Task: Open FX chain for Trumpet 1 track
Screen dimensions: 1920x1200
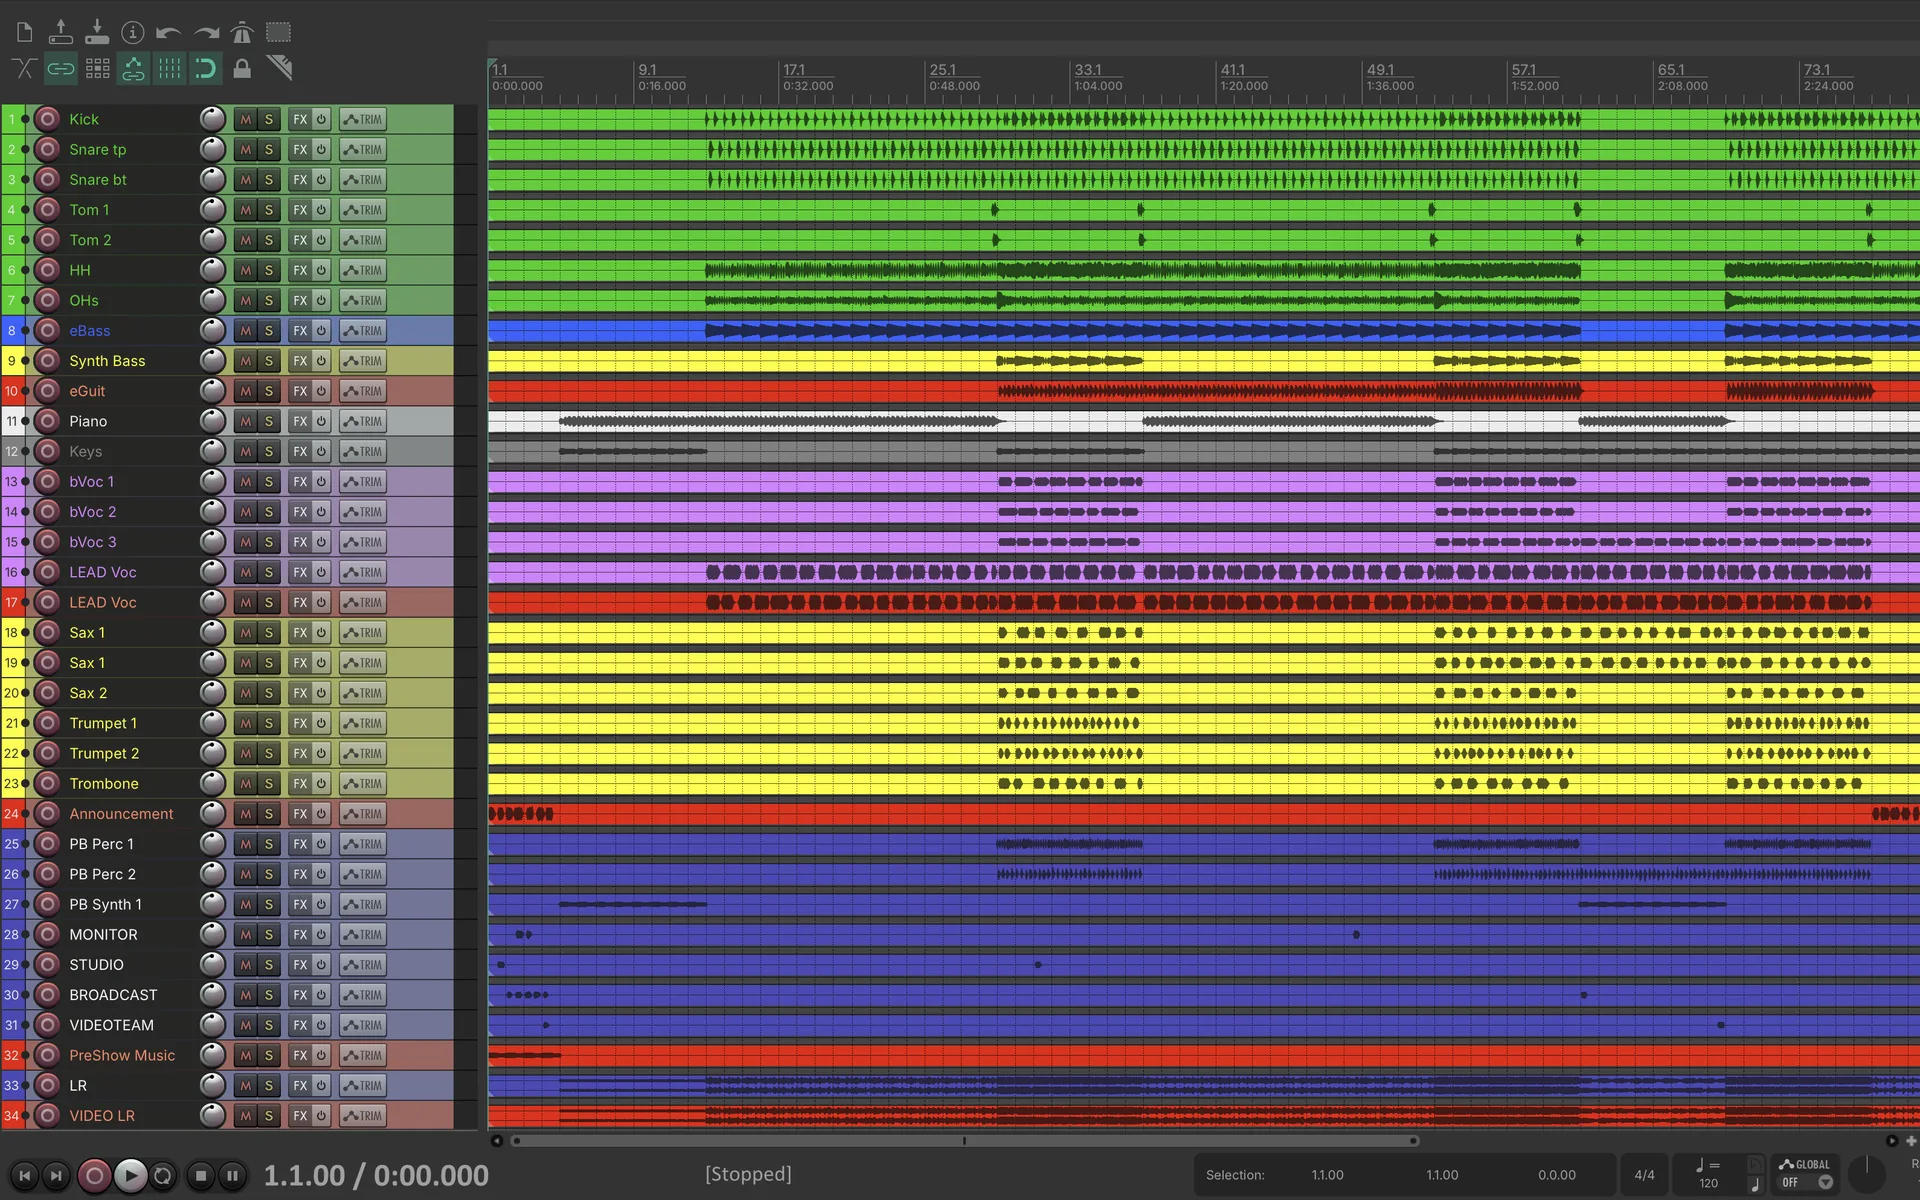Action: 300,723
